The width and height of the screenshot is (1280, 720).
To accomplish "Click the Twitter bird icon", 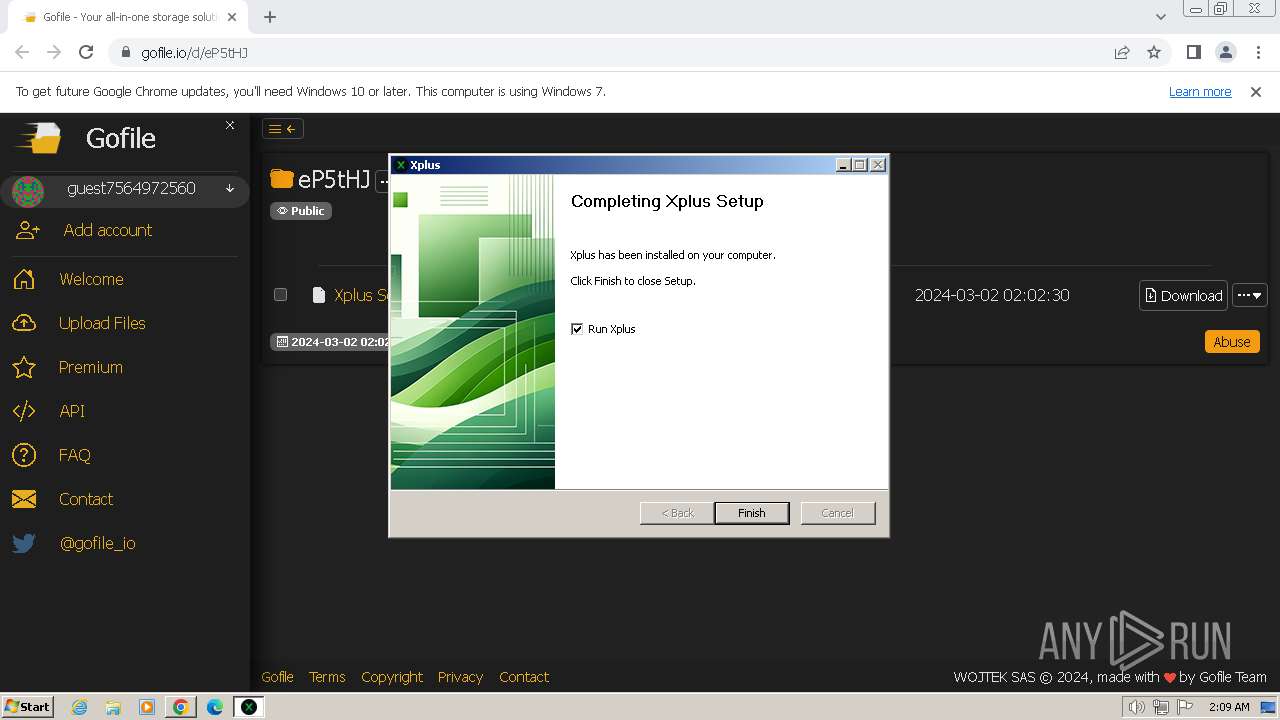I will (x=24, y=543).
